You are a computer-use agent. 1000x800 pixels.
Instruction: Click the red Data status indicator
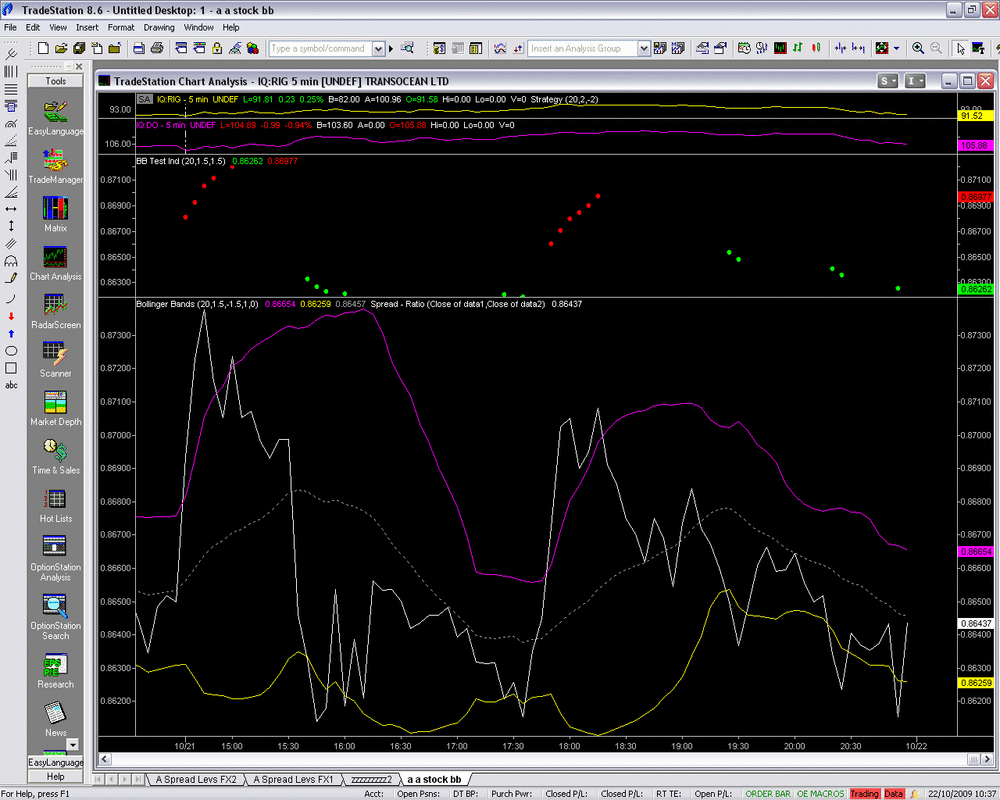893,794
